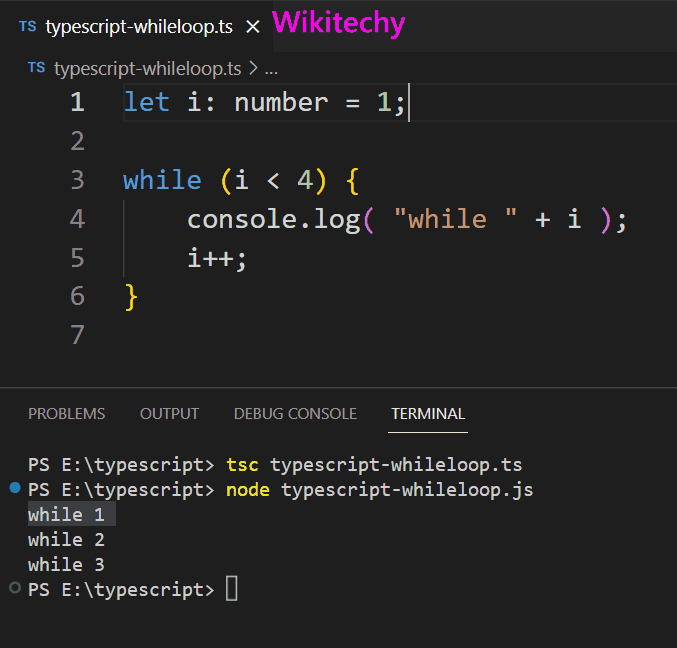The height and width of the screenshot is (648, 677).
Task: Open the breadcrumb ellipsis symbol list
Action: tap(270, 68)
